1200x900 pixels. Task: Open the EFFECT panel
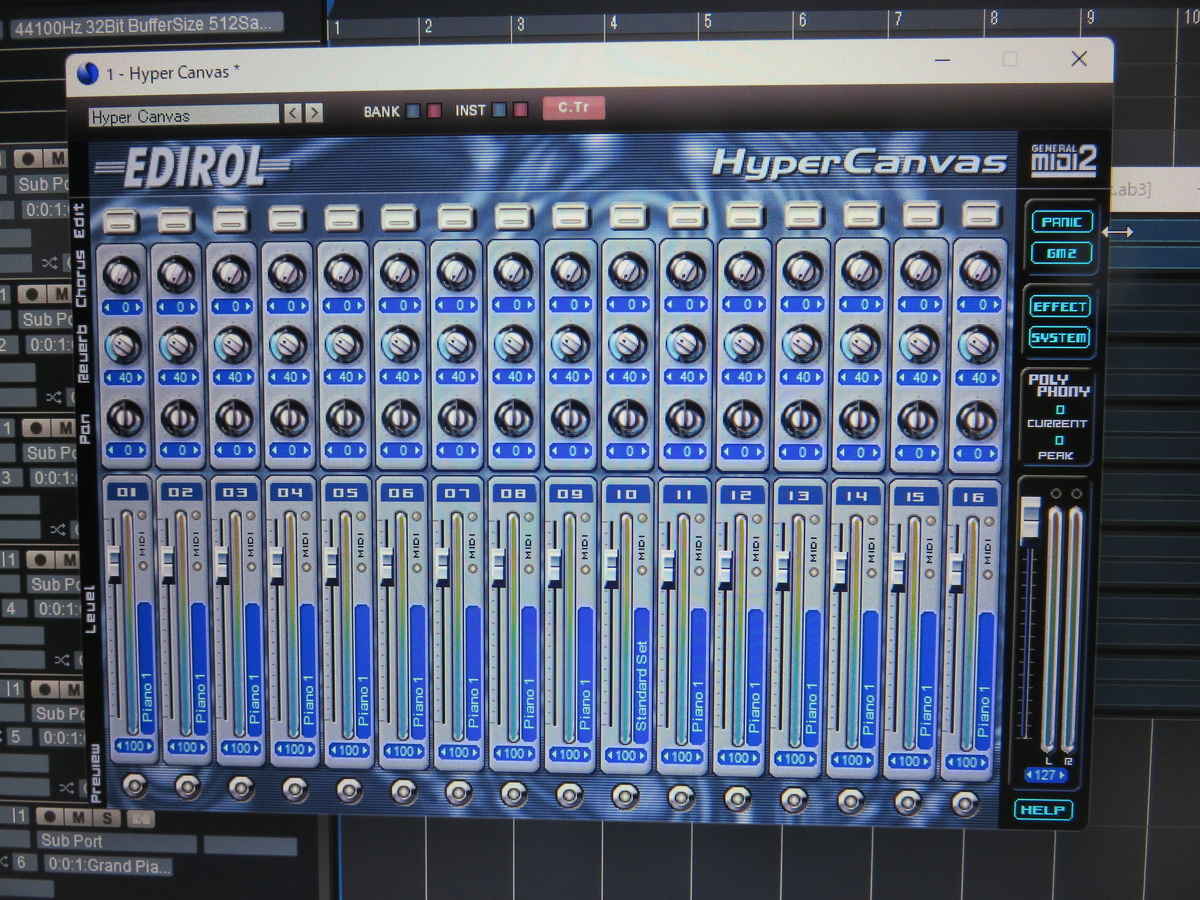coord(1059,307)
